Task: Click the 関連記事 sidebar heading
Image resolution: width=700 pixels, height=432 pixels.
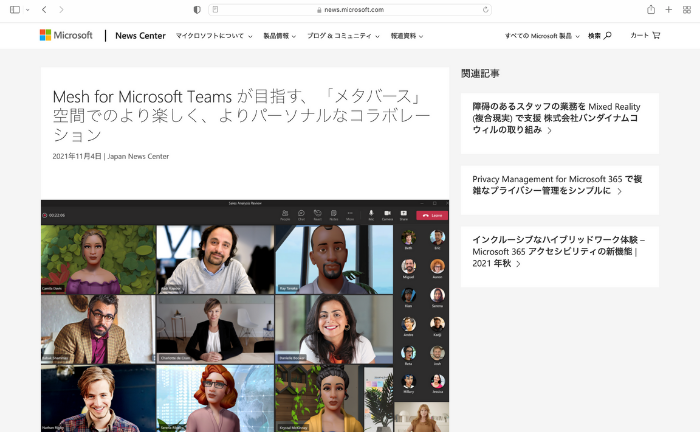Action: click(480, 74)
